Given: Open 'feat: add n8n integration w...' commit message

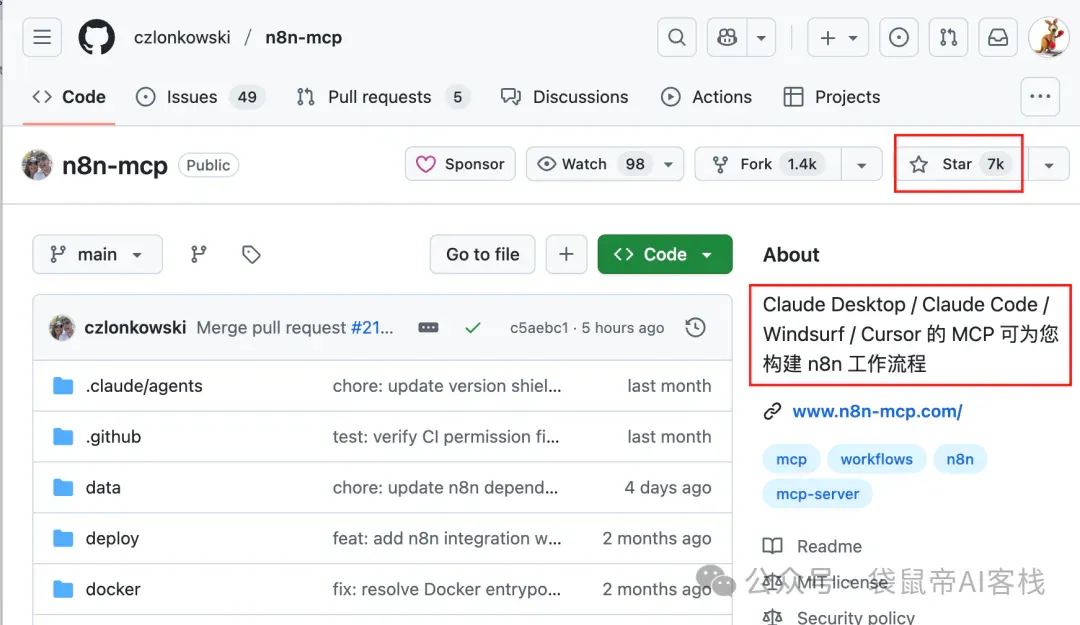Looking at the screenshot, I should coord(446,538).
